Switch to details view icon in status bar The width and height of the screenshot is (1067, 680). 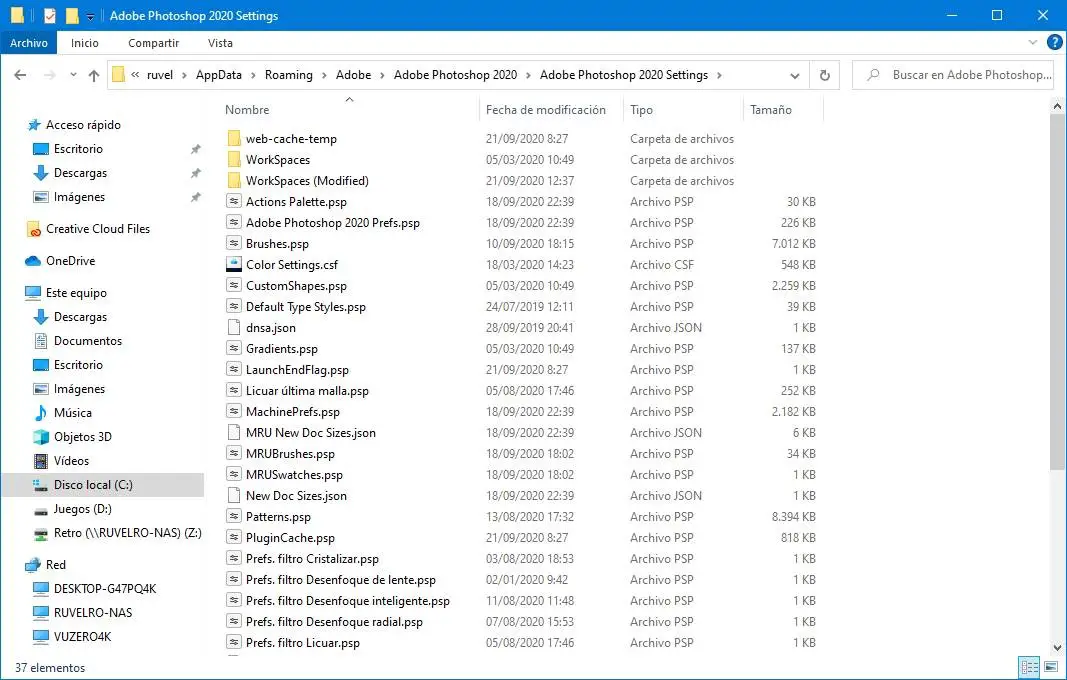click(1029, 667)
